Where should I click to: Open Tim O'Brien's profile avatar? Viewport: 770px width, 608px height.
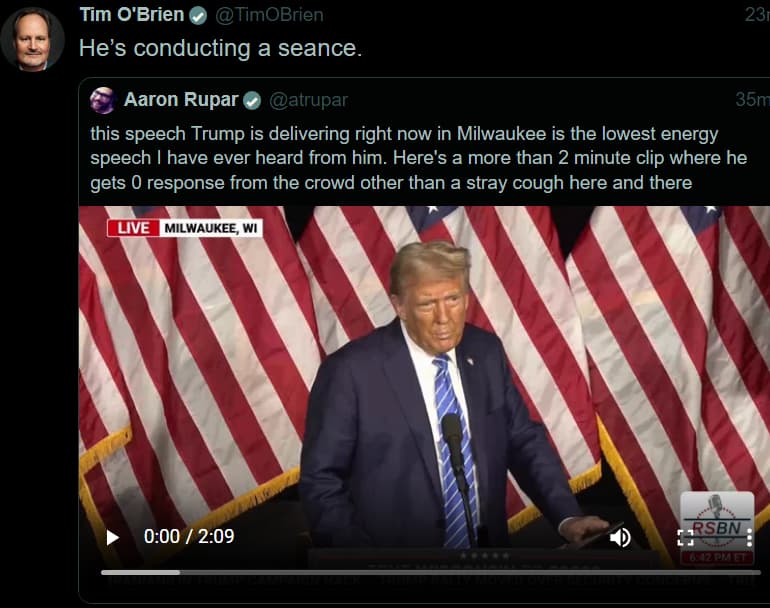click(32, 40)
